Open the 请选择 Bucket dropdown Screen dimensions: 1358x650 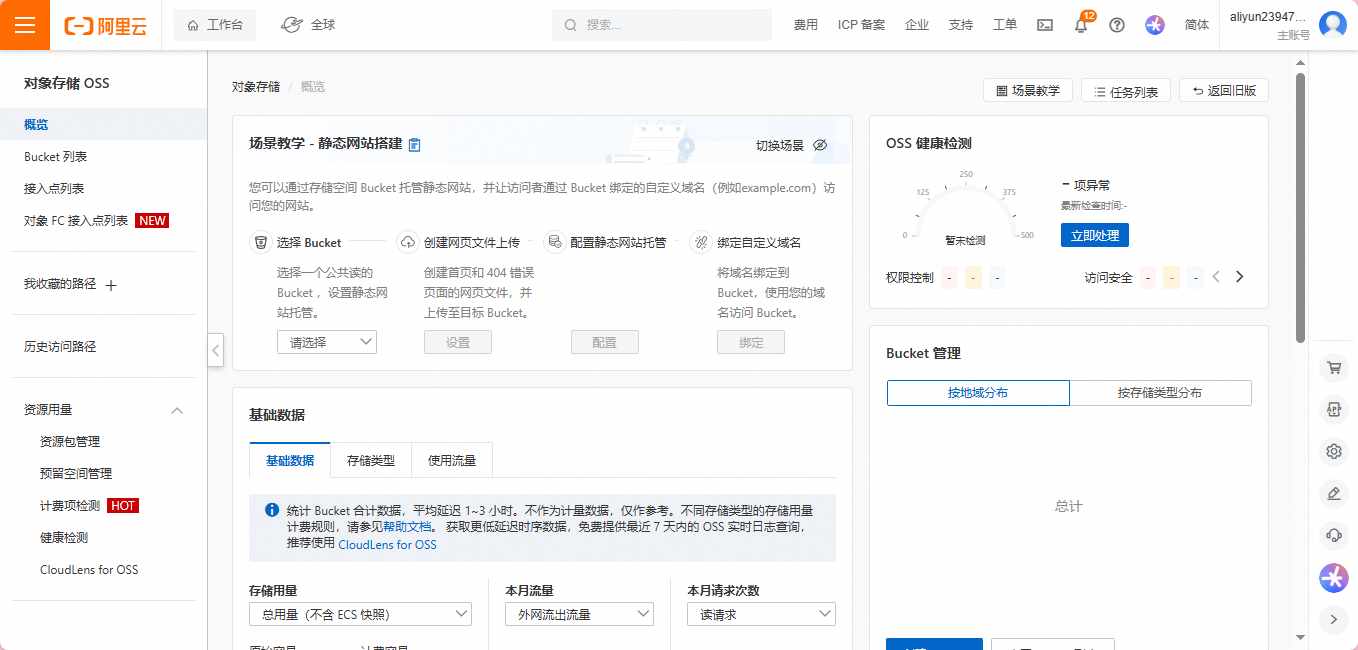point(327,342)
